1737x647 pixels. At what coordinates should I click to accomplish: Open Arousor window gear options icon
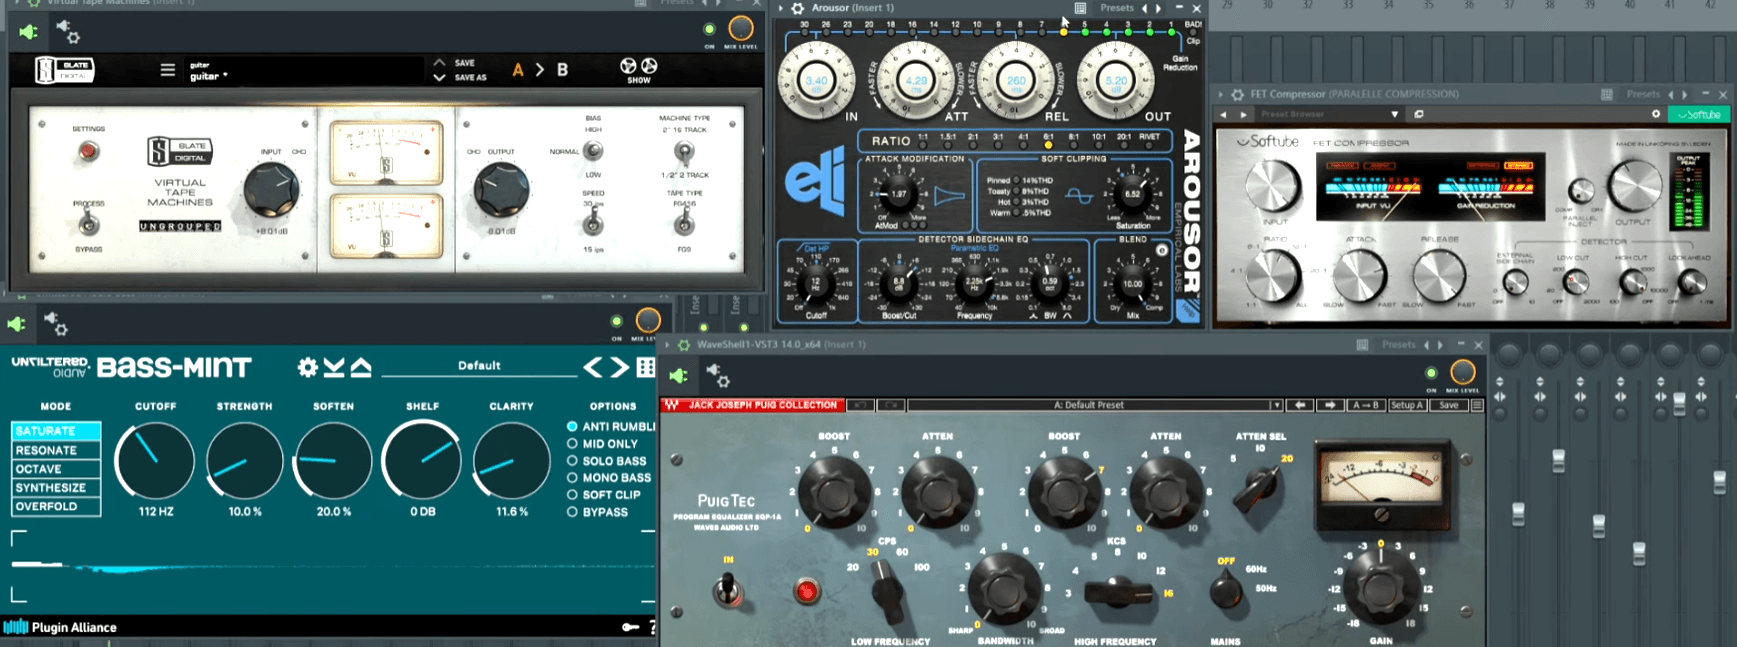tap(798, 8)
